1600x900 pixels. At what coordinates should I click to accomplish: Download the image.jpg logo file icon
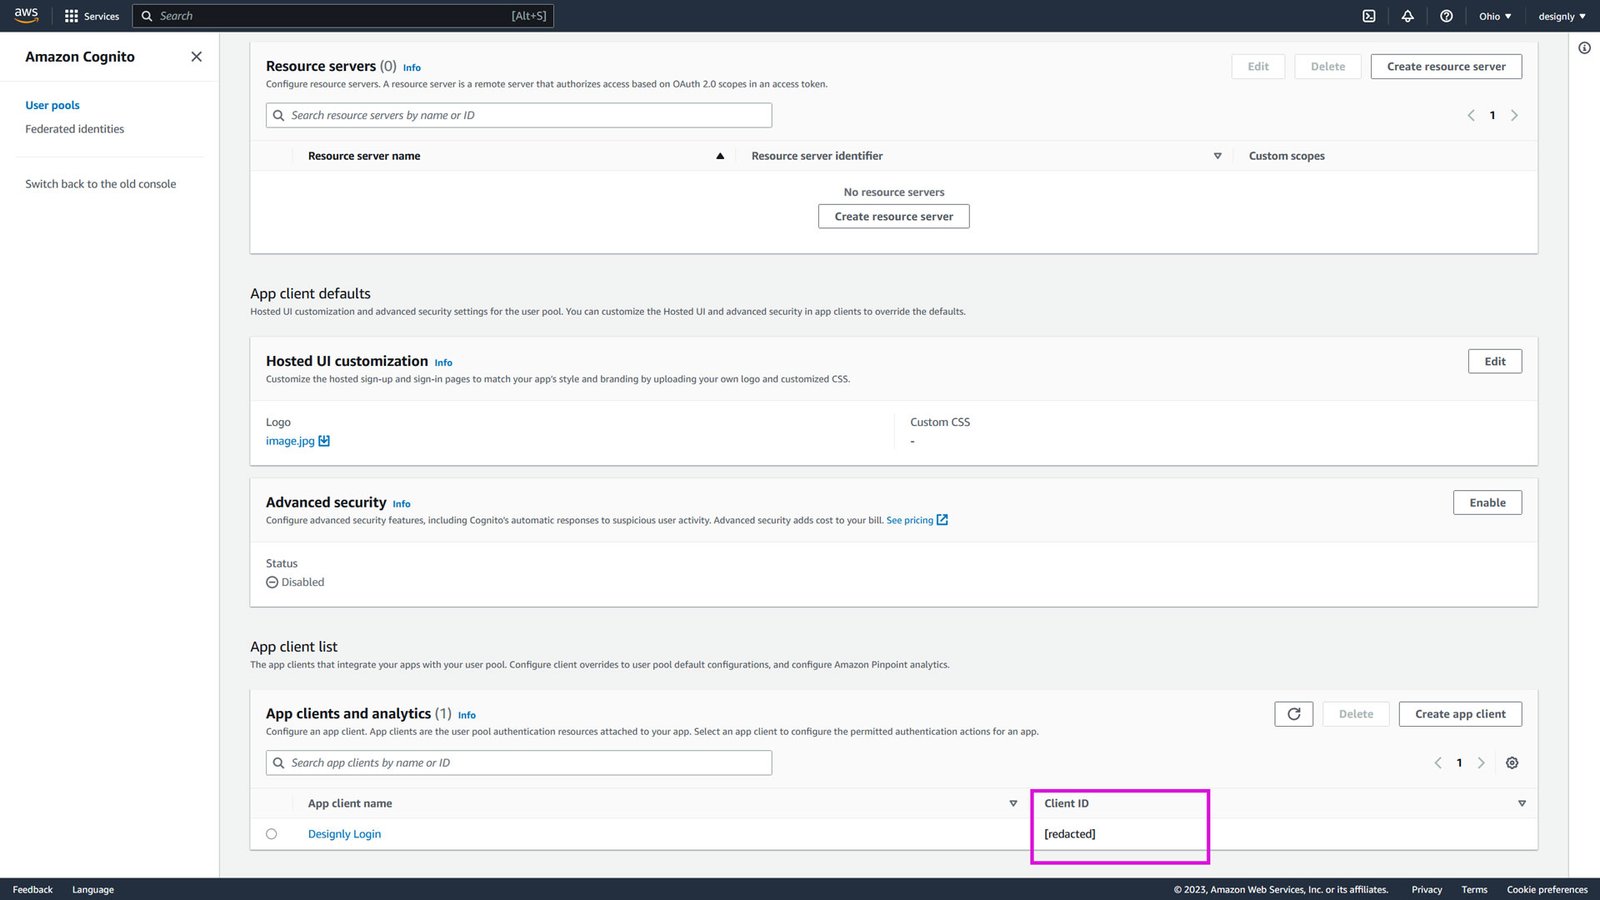[x=324, y=441]
